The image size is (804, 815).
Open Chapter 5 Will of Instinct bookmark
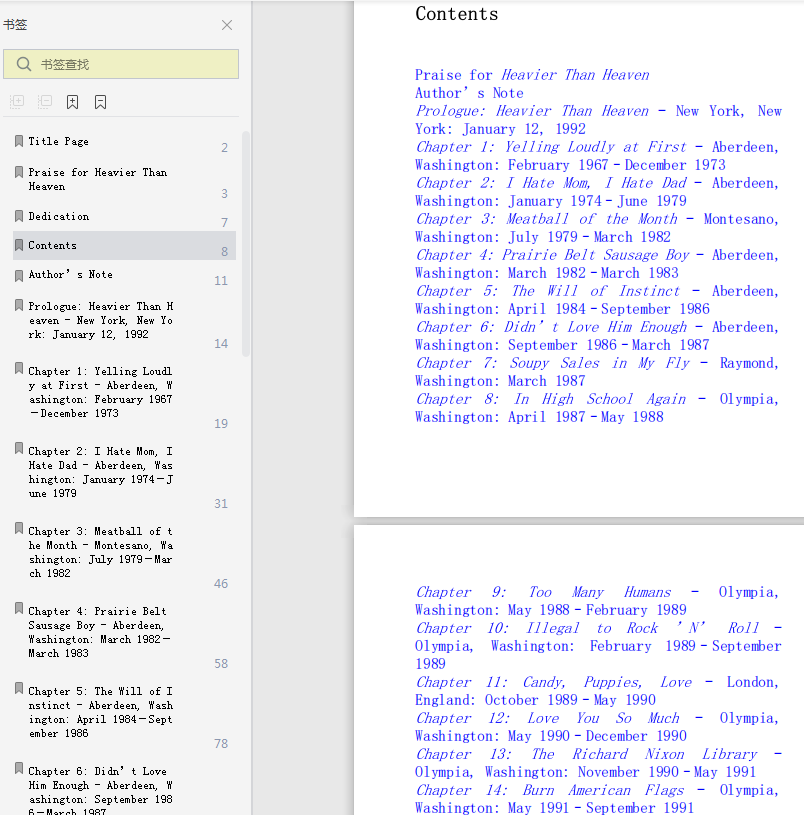pos(101,712)
